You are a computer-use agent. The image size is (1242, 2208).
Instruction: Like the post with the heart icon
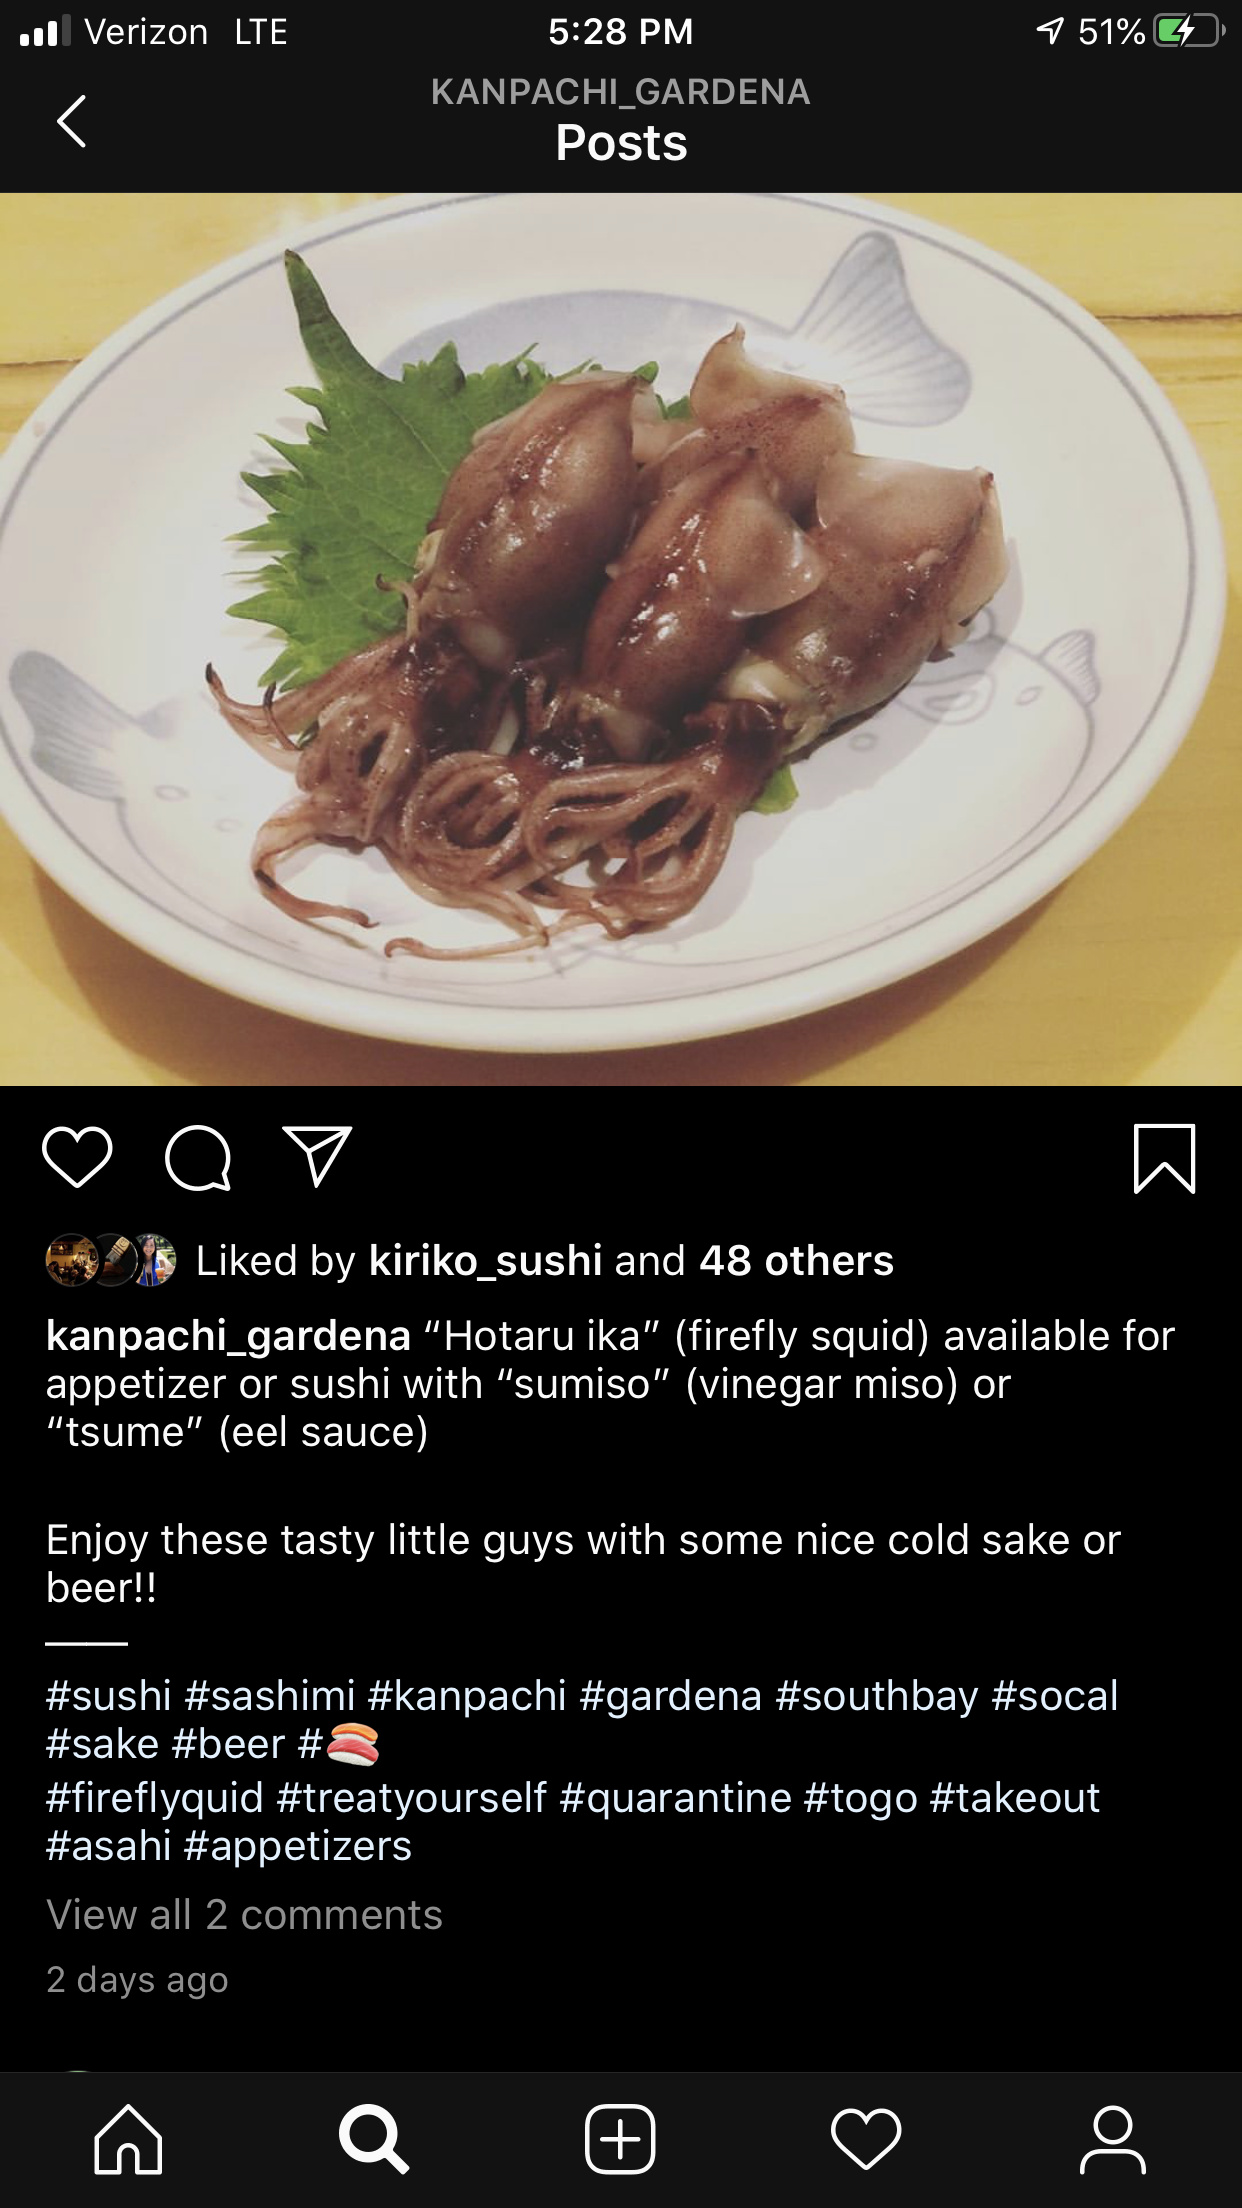click(x=77, y=1157)
